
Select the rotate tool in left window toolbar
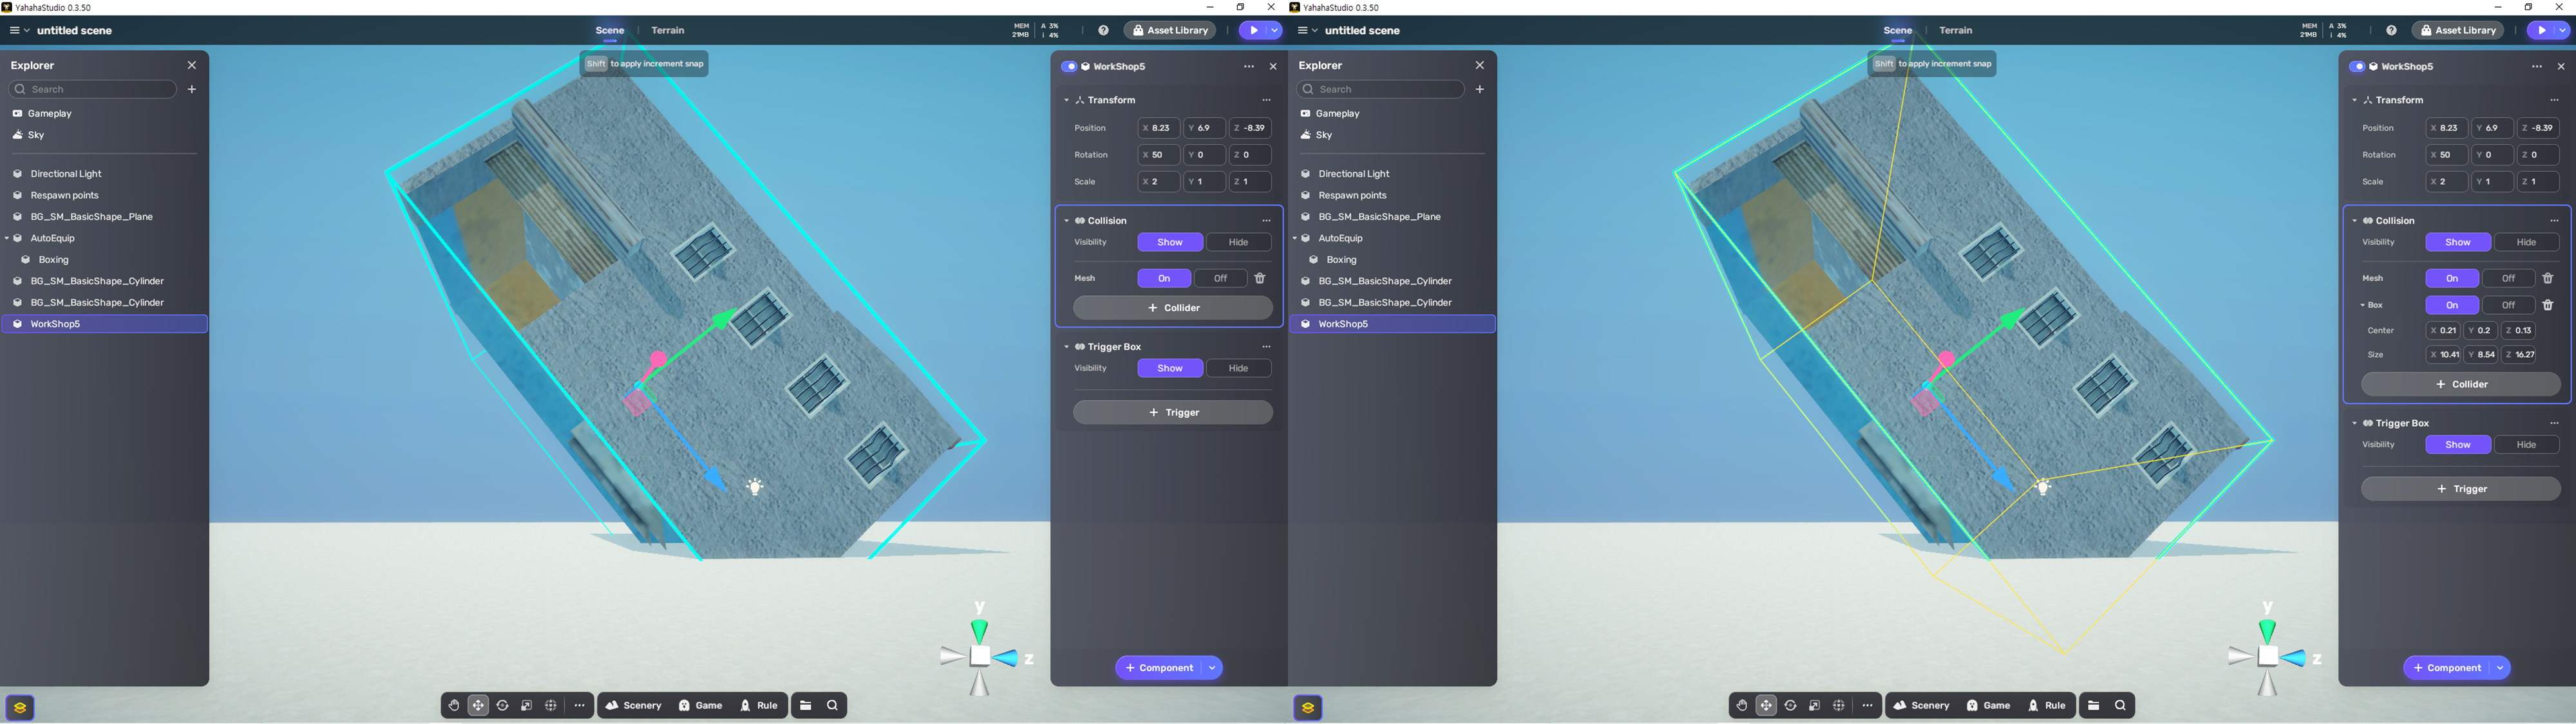click(502, 706)
